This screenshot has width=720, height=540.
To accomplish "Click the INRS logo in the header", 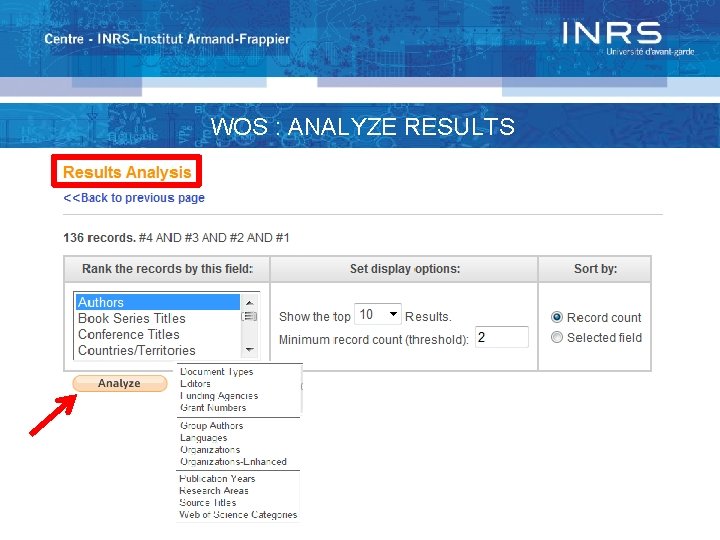I will 627,38.
